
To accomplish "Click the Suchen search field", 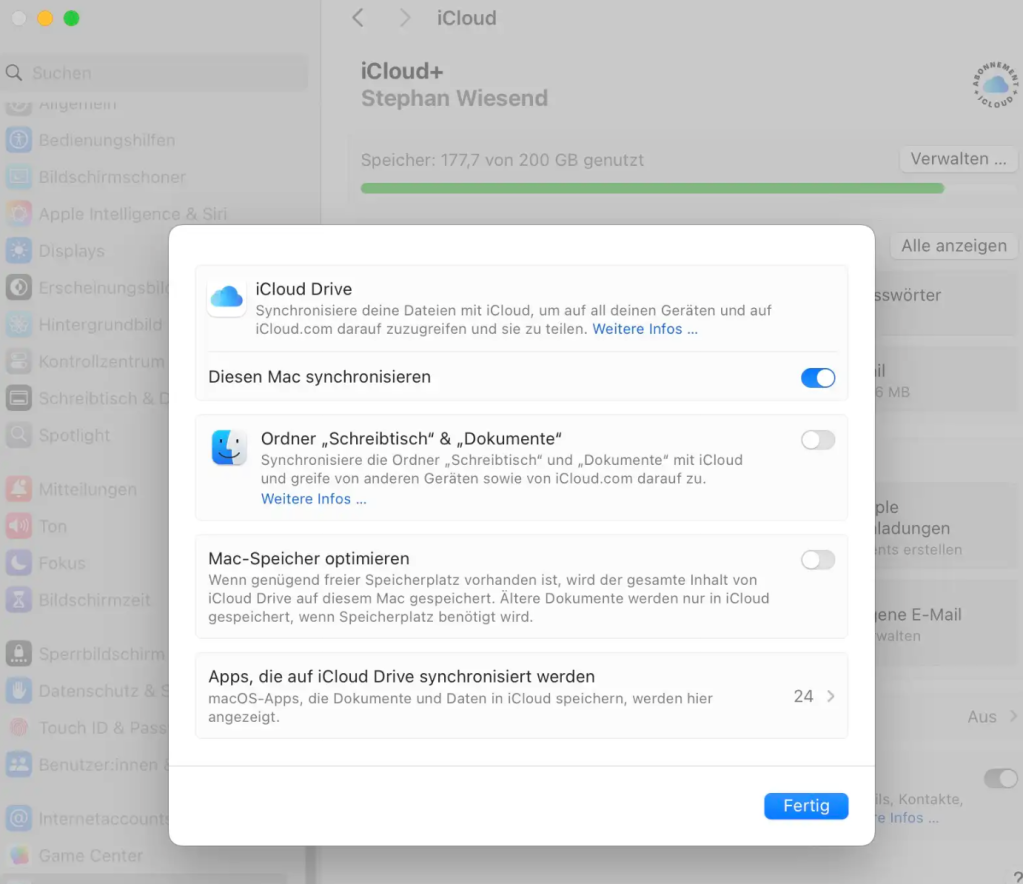I will point(155,72).
